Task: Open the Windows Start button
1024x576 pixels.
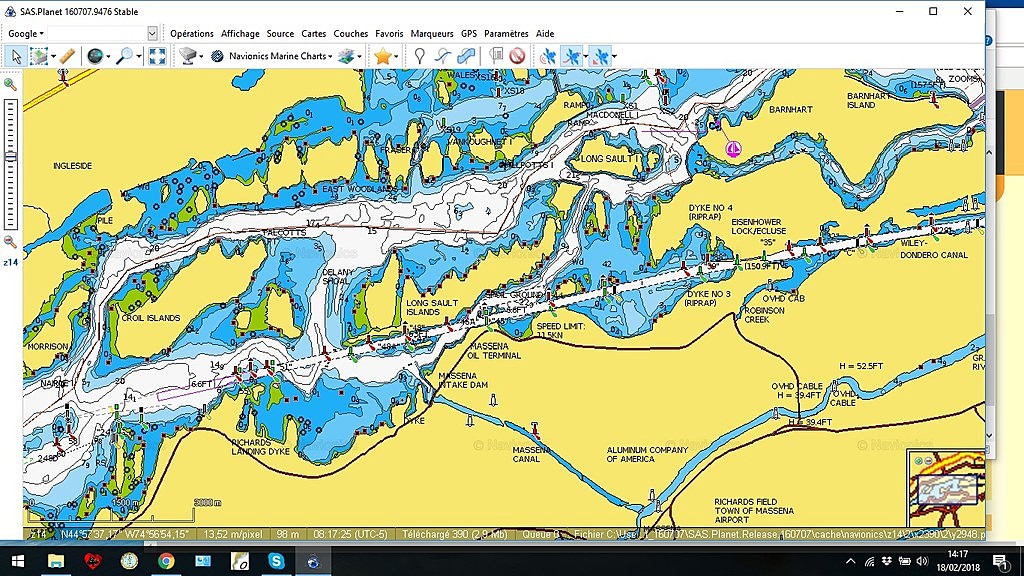Action: point(18,561)
